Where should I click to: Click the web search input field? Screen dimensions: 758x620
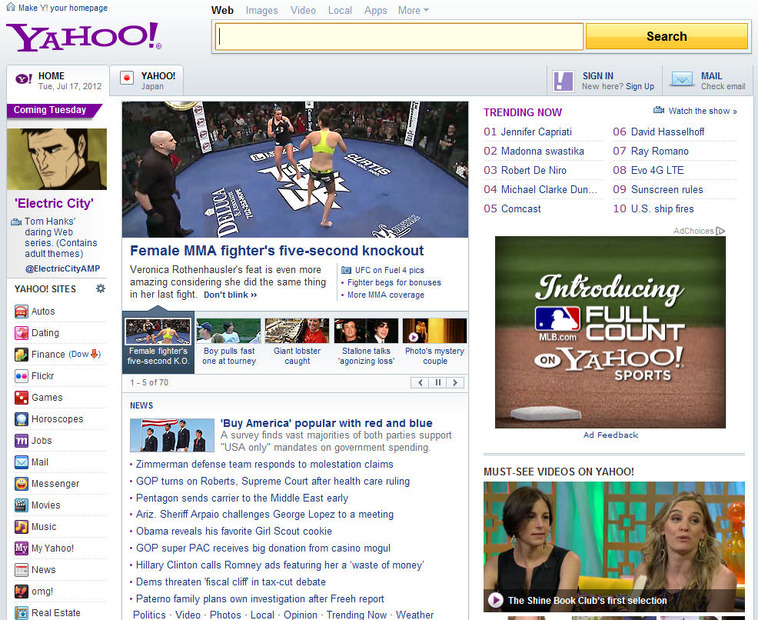[399, 36]
